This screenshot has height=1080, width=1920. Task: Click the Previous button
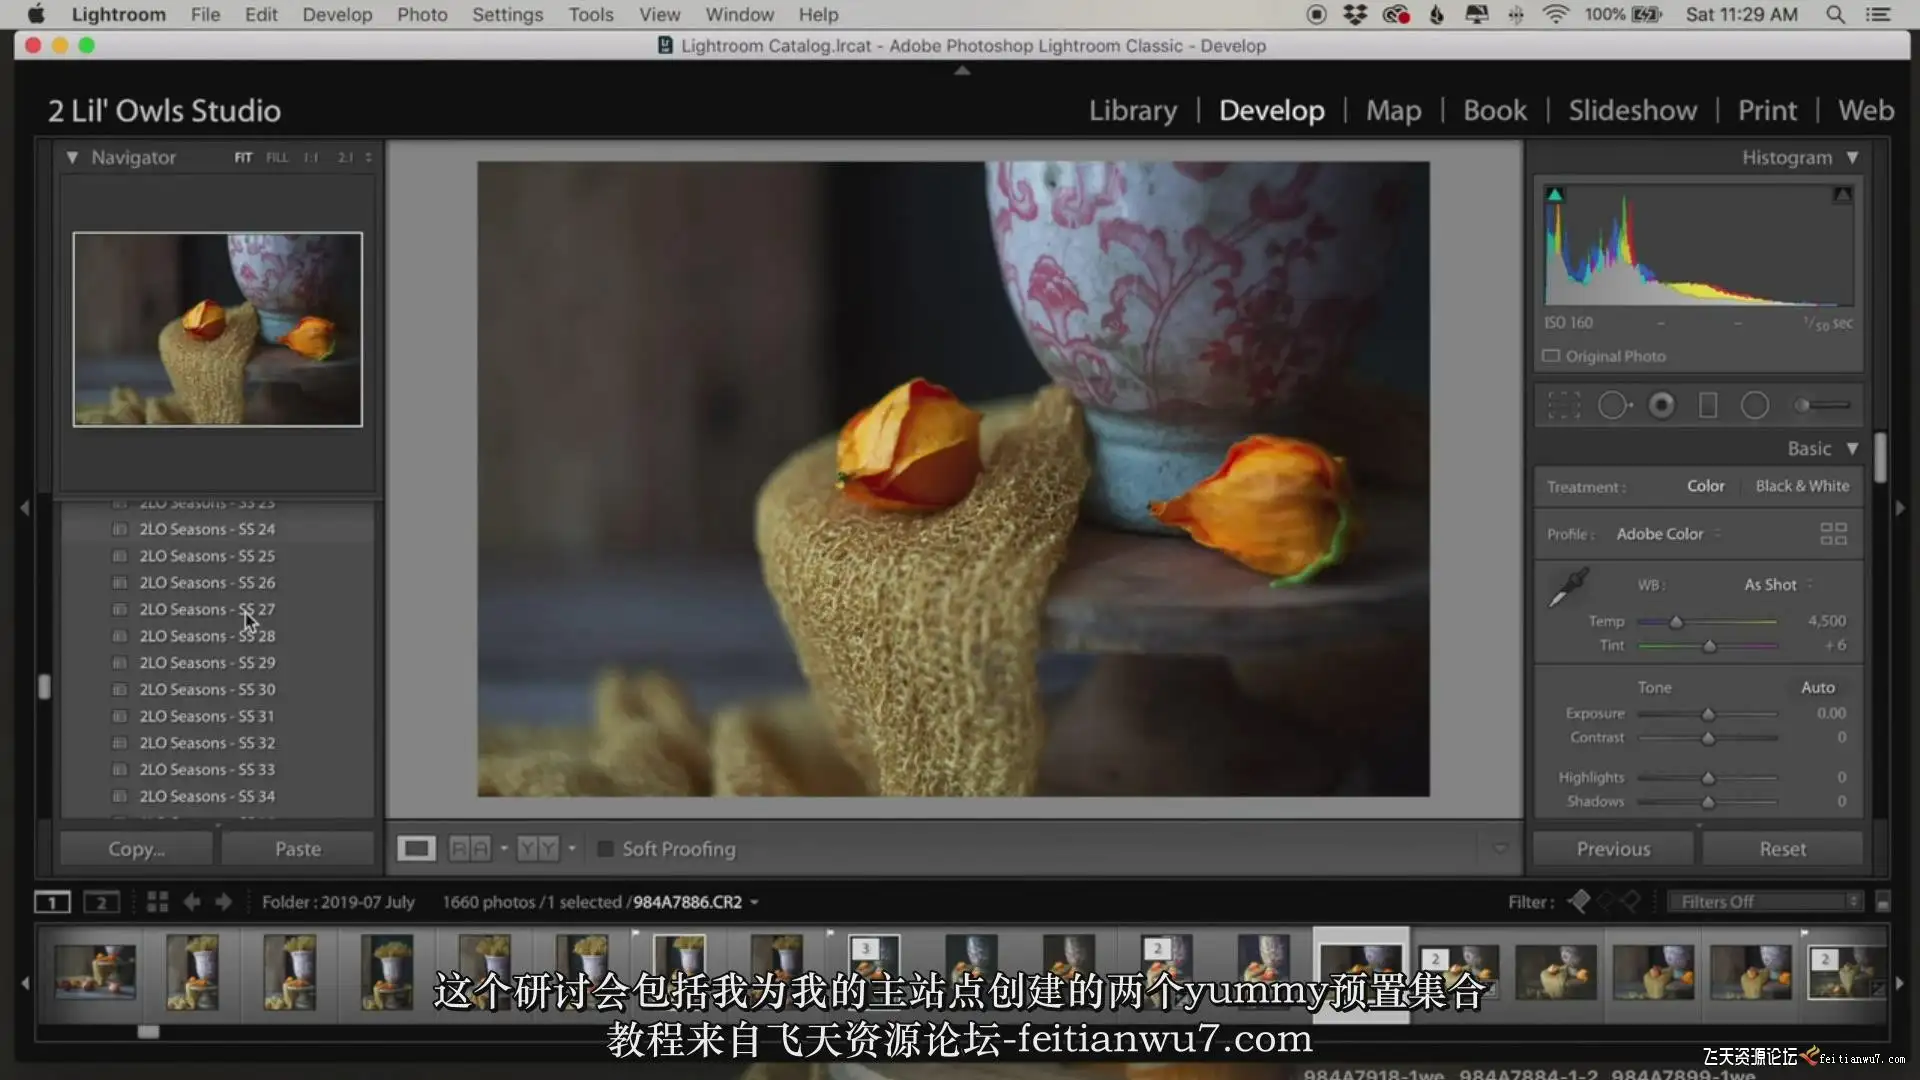(x=1613, y=849)
